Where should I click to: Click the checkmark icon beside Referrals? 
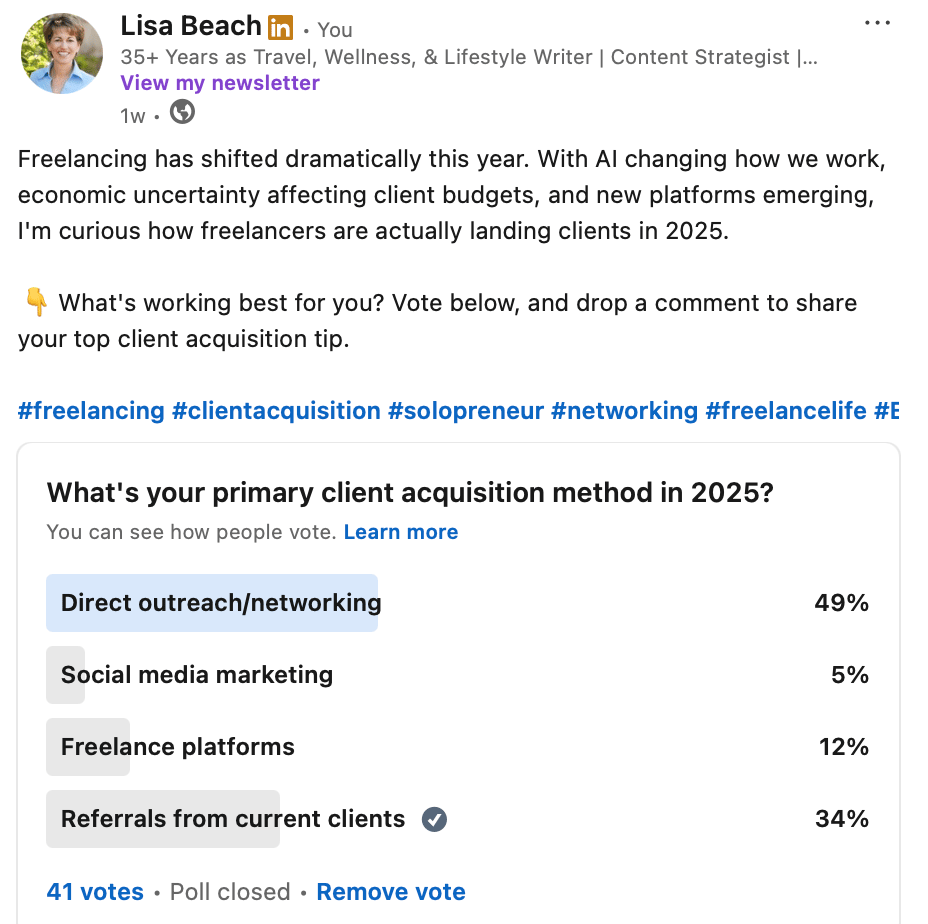coord(434,820)
